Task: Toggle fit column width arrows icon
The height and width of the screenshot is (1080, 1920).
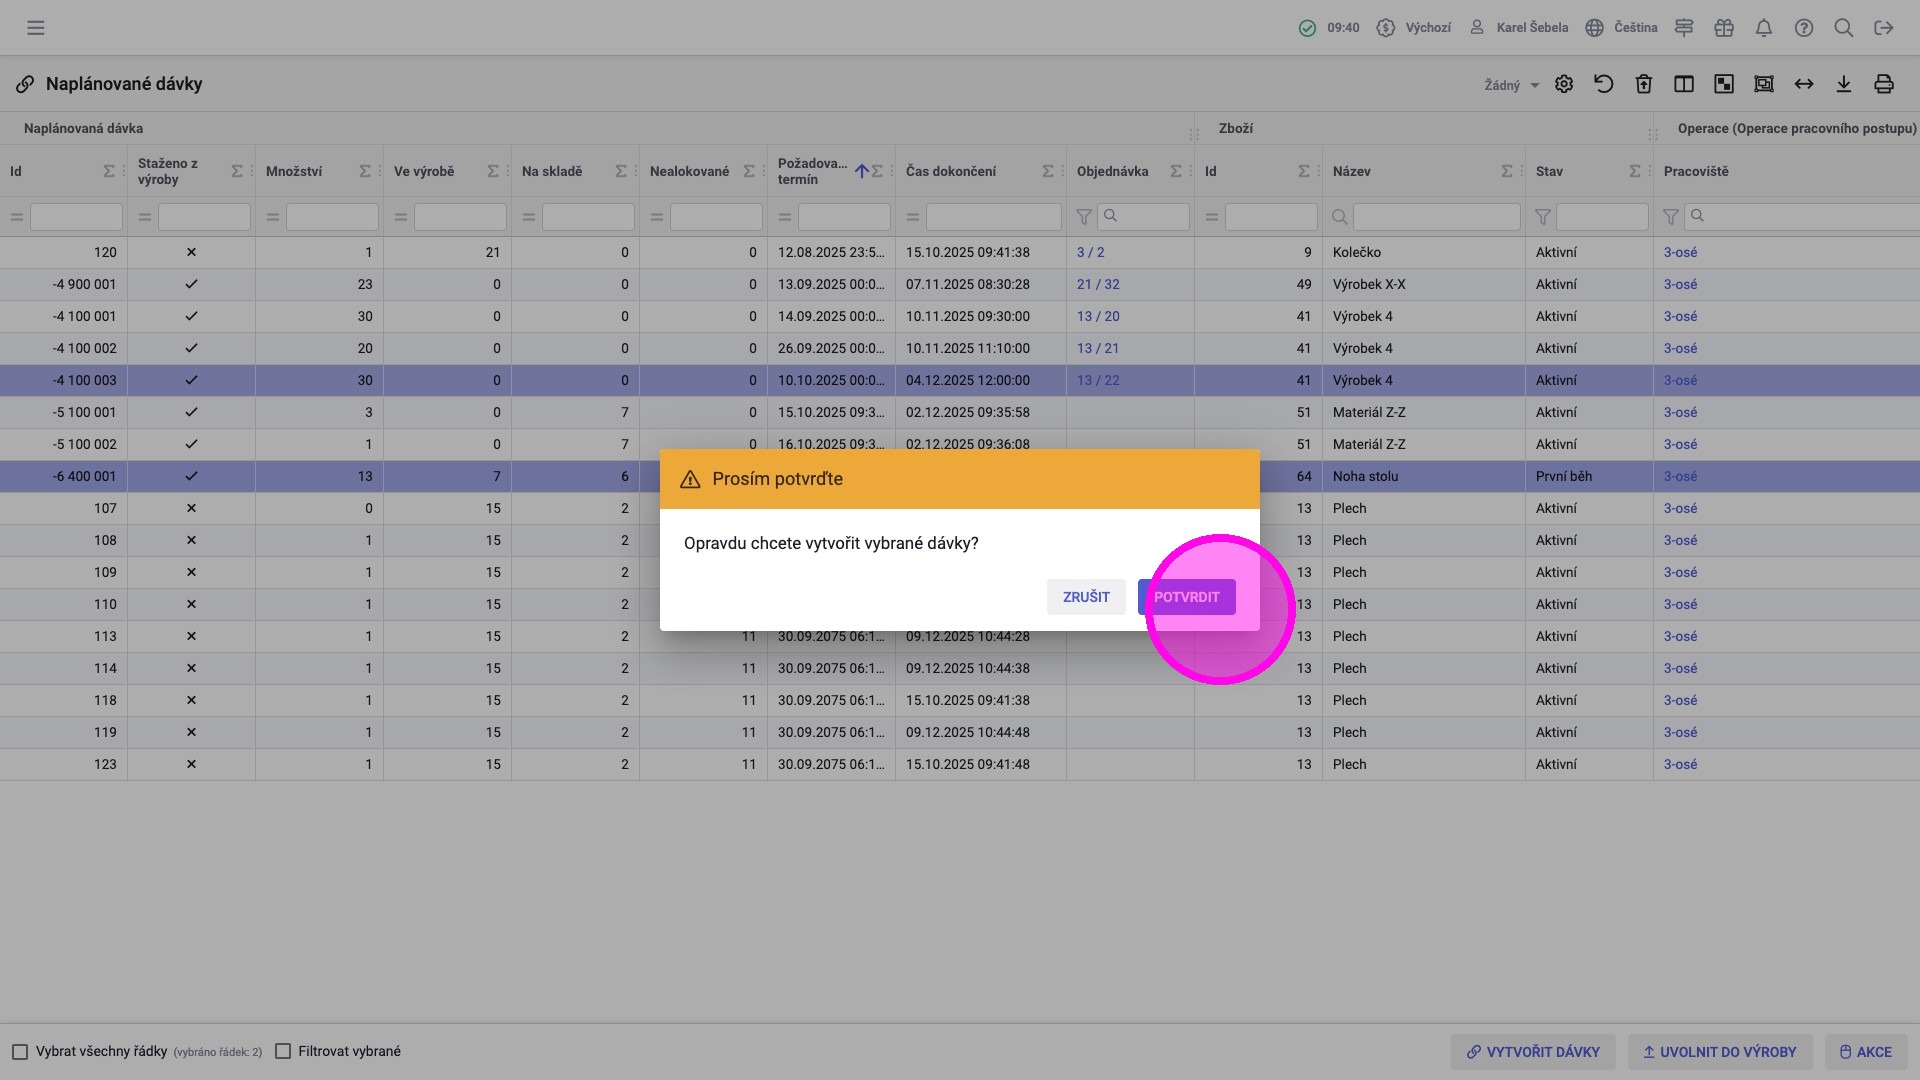Action: (x=1804, y=84)
